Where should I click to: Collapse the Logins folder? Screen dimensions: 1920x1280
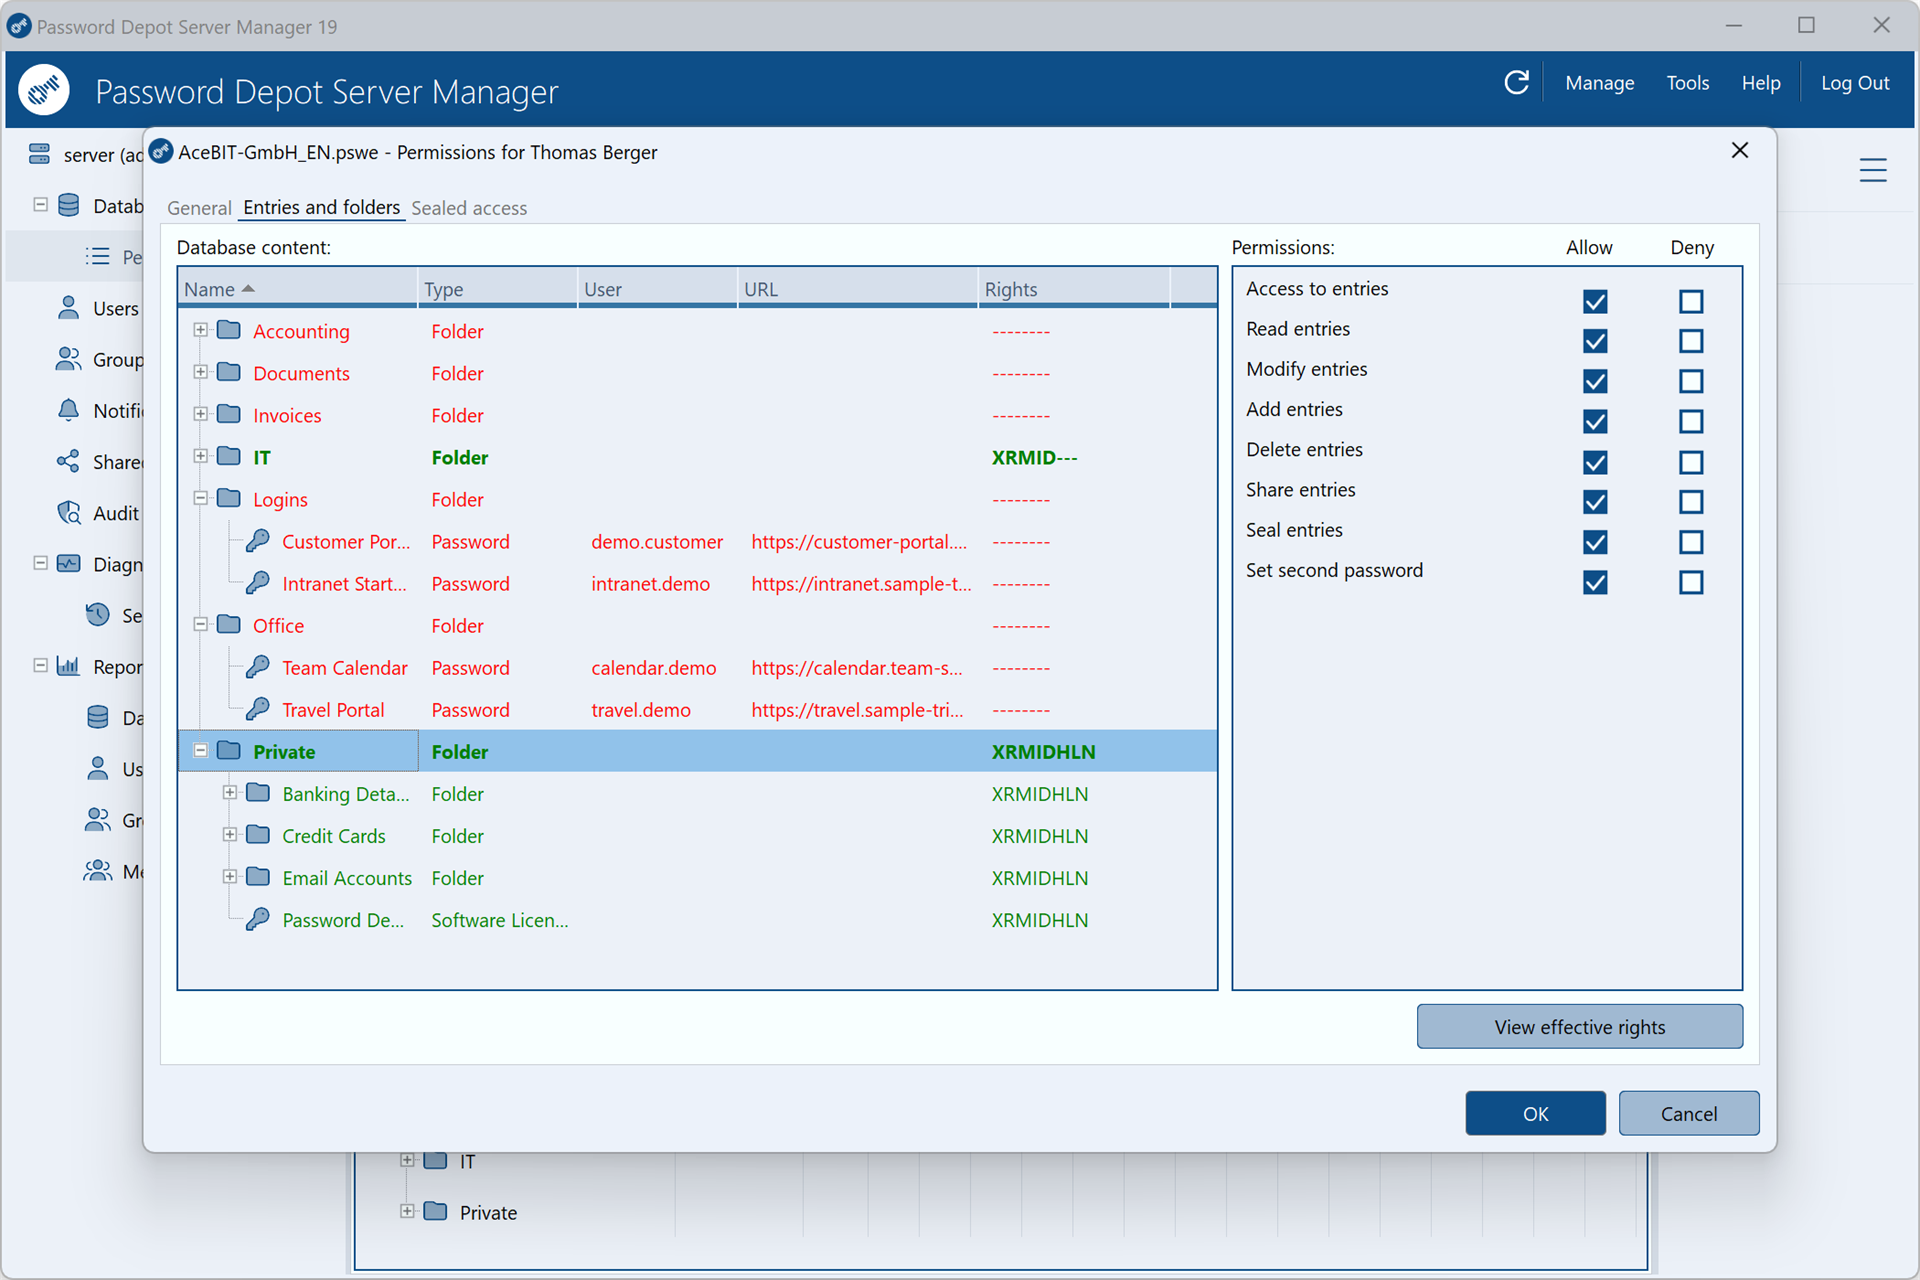(201, 498)
